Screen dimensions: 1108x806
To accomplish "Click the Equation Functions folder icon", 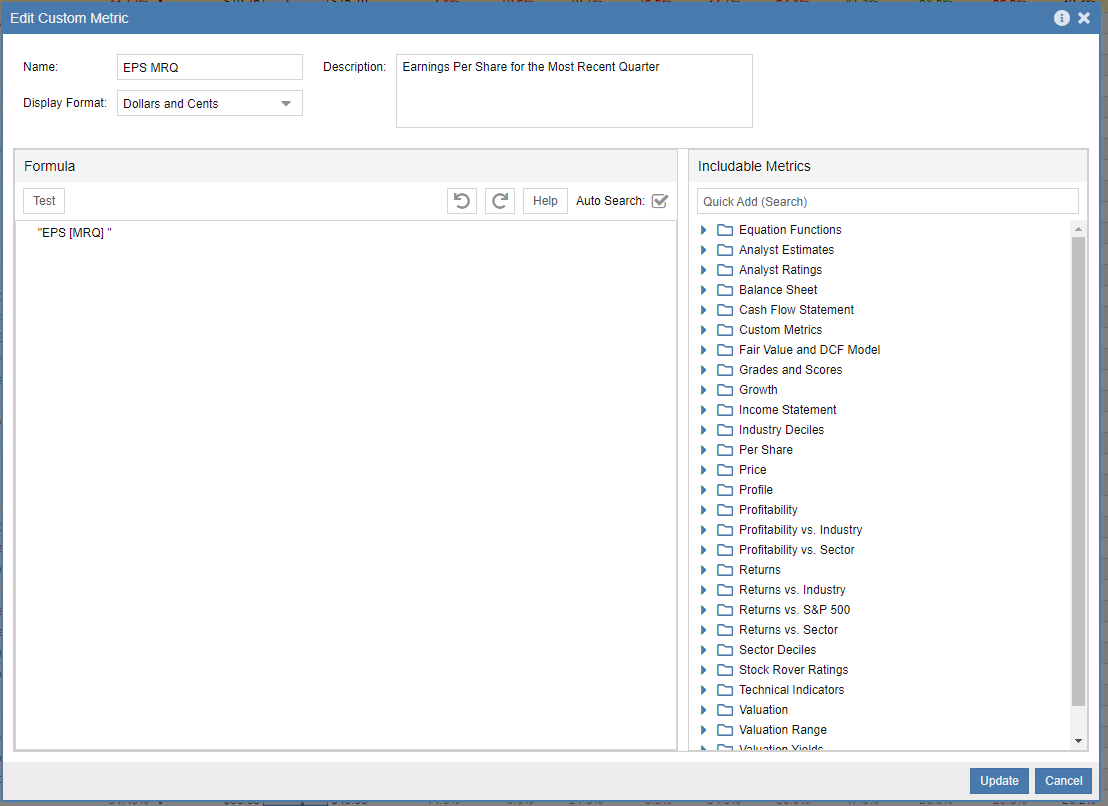I will [x=724, y=229].
